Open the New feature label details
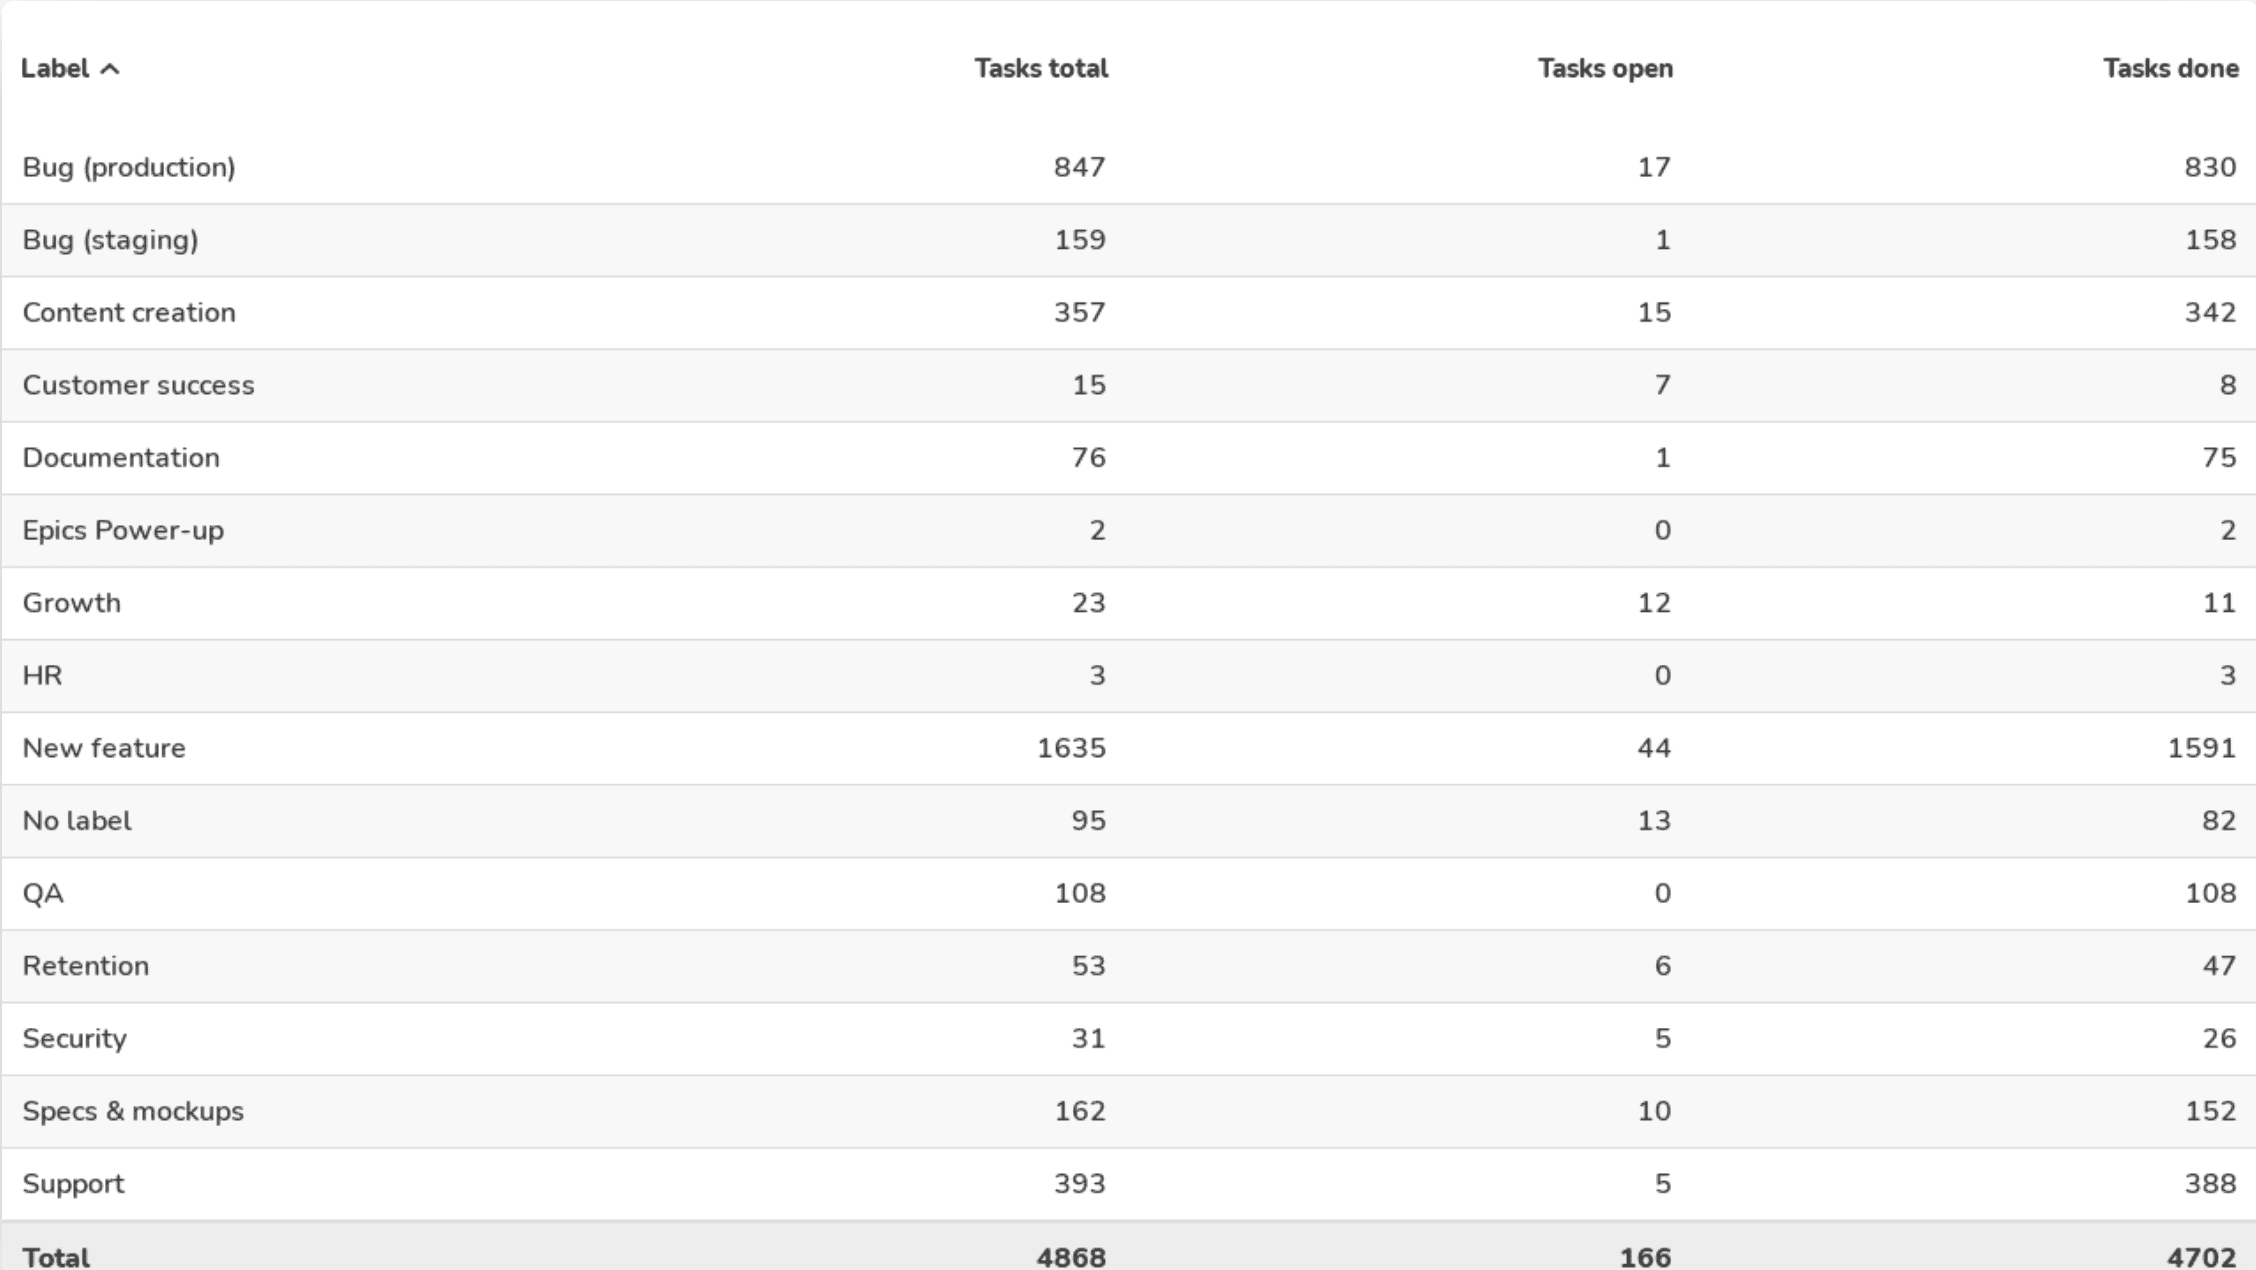The image size is (2256, 1270). (x=105, y=748)
